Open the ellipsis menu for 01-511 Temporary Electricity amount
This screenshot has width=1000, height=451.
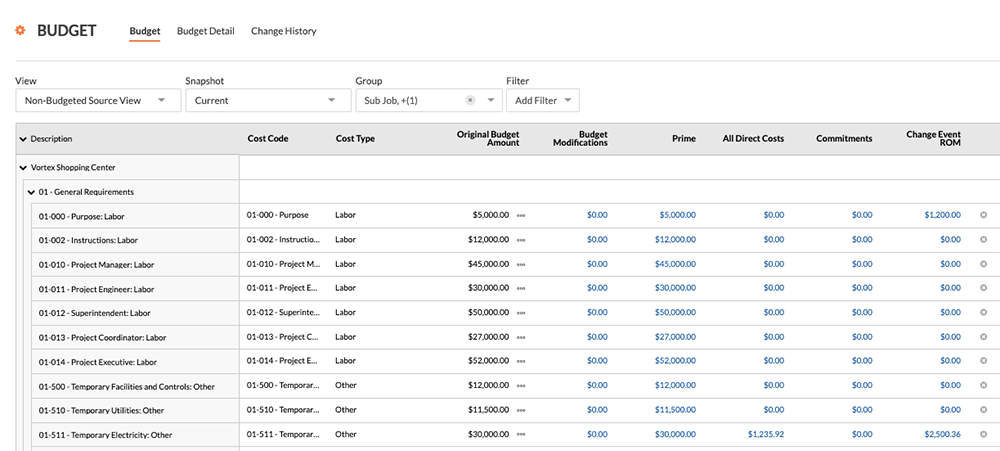[521, 434]
